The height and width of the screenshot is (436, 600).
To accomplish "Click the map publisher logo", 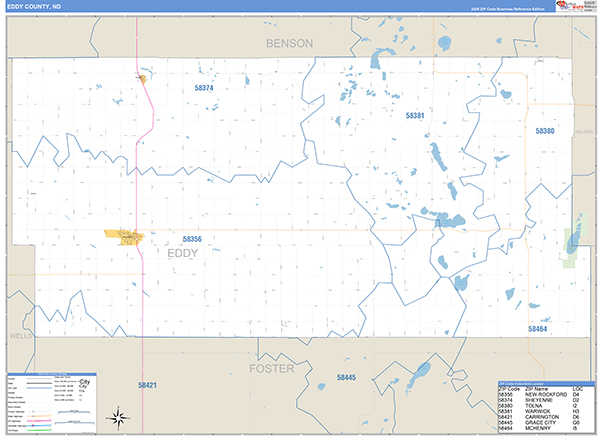I will pyautogui.click(x=576, y=6).
